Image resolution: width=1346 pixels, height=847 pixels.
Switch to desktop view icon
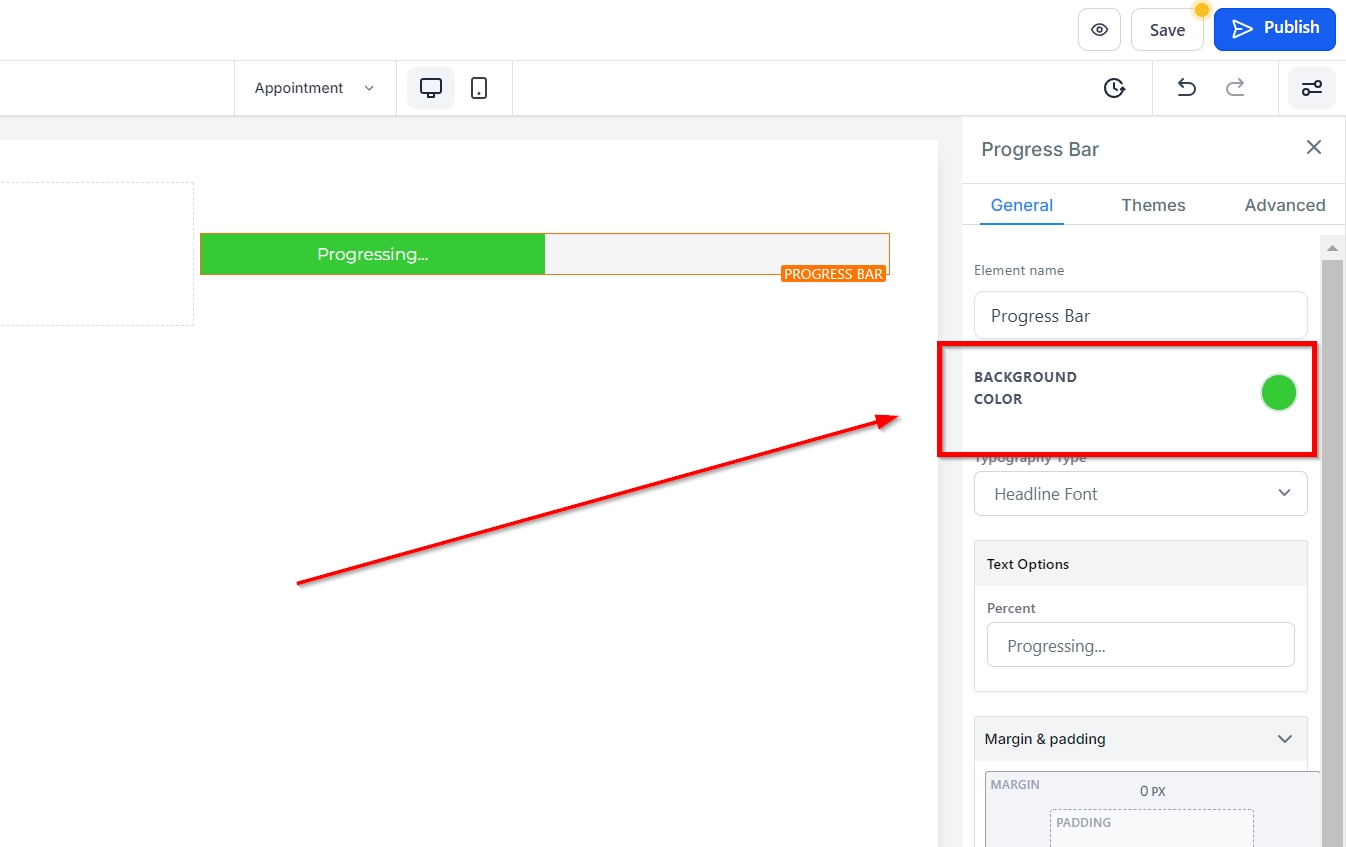[431, 88]
